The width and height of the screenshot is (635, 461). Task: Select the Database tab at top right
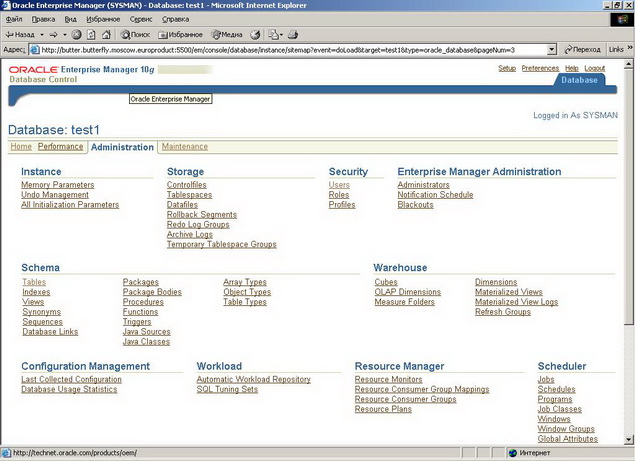579,80
